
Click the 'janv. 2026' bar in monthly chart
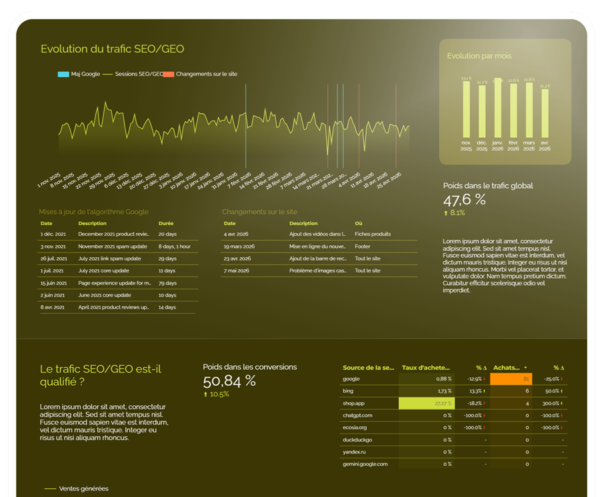pos(497,108)
